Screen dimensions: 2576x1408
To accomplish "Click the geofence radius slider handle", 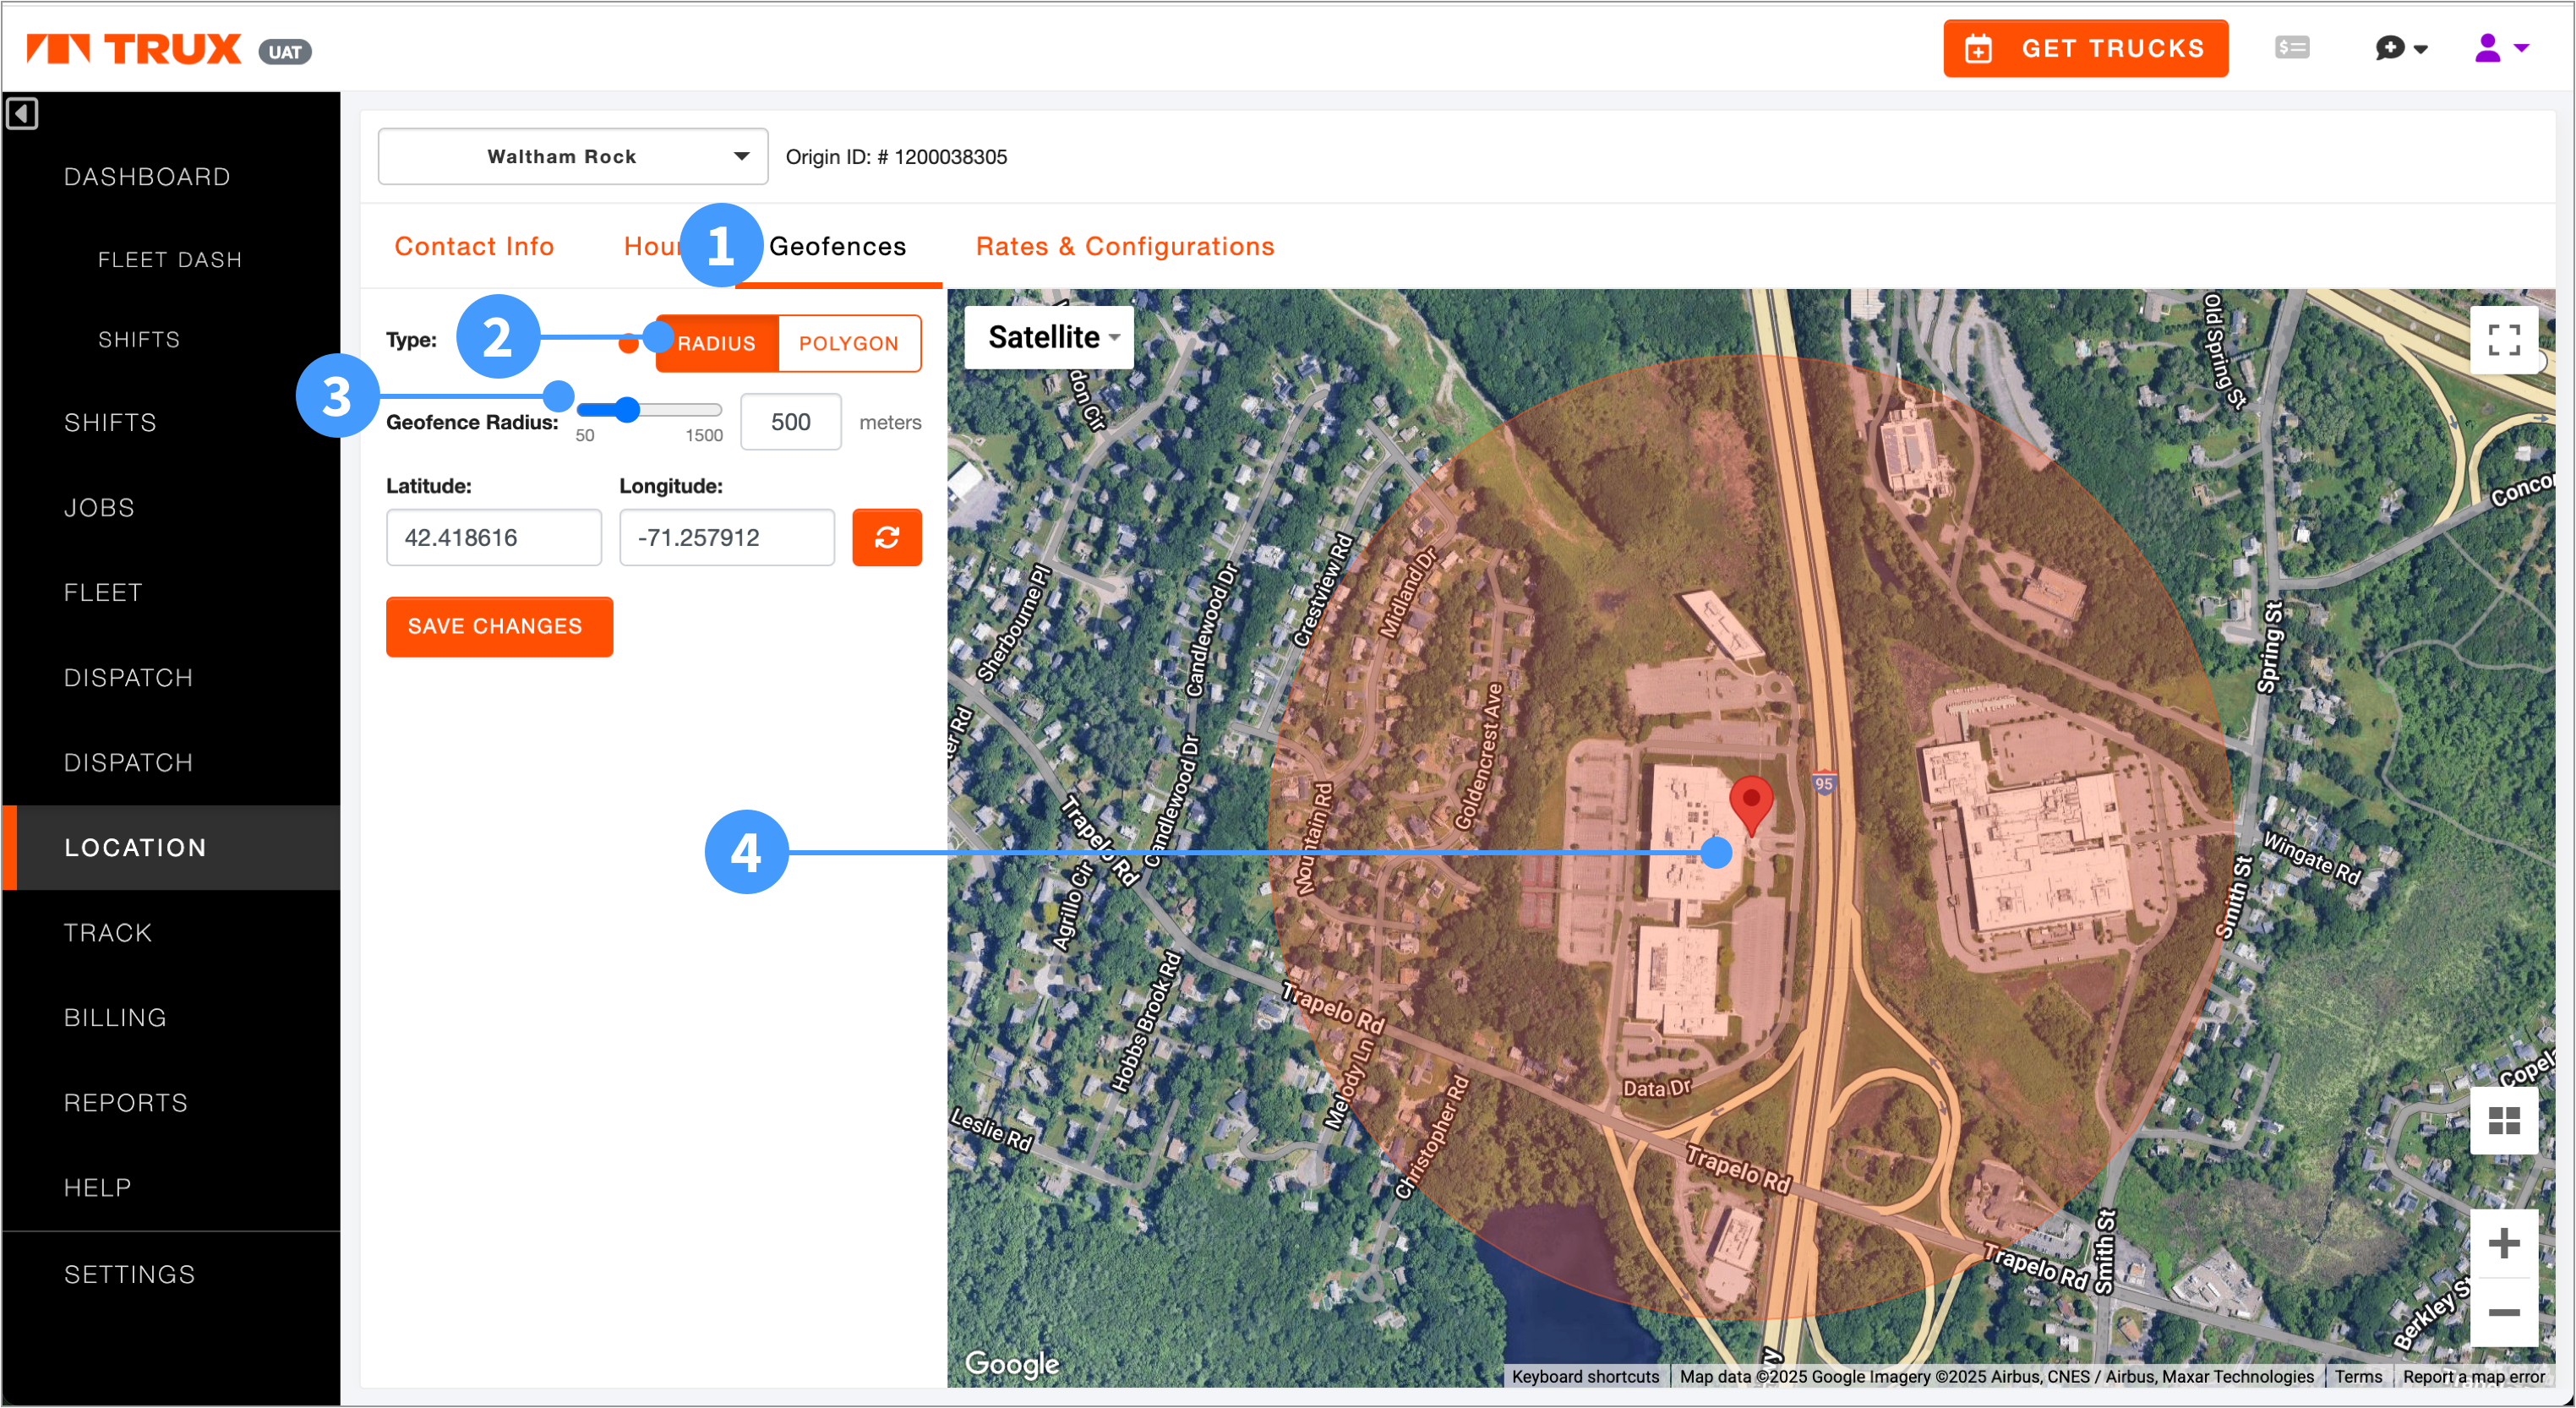I will pyautogui.click(x=627, y=409).
